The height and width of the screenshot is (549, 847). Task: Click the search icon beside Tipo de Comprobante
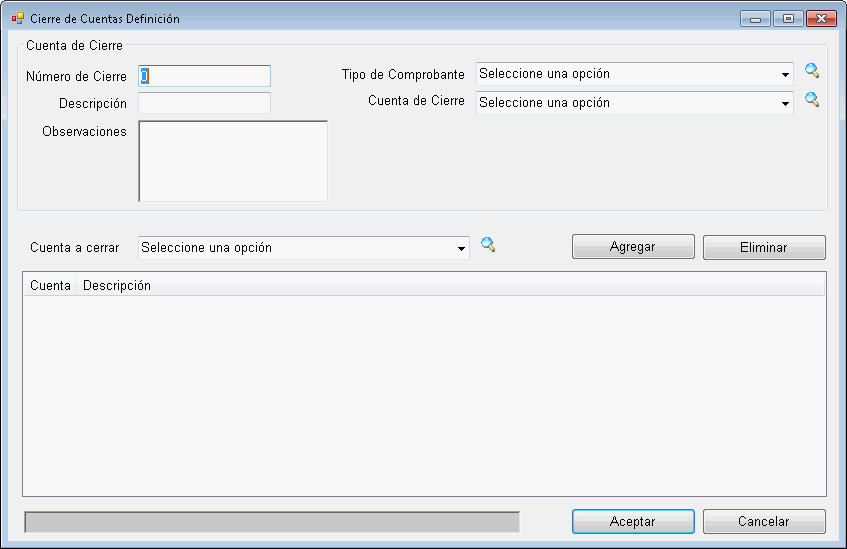pos(812,71)
